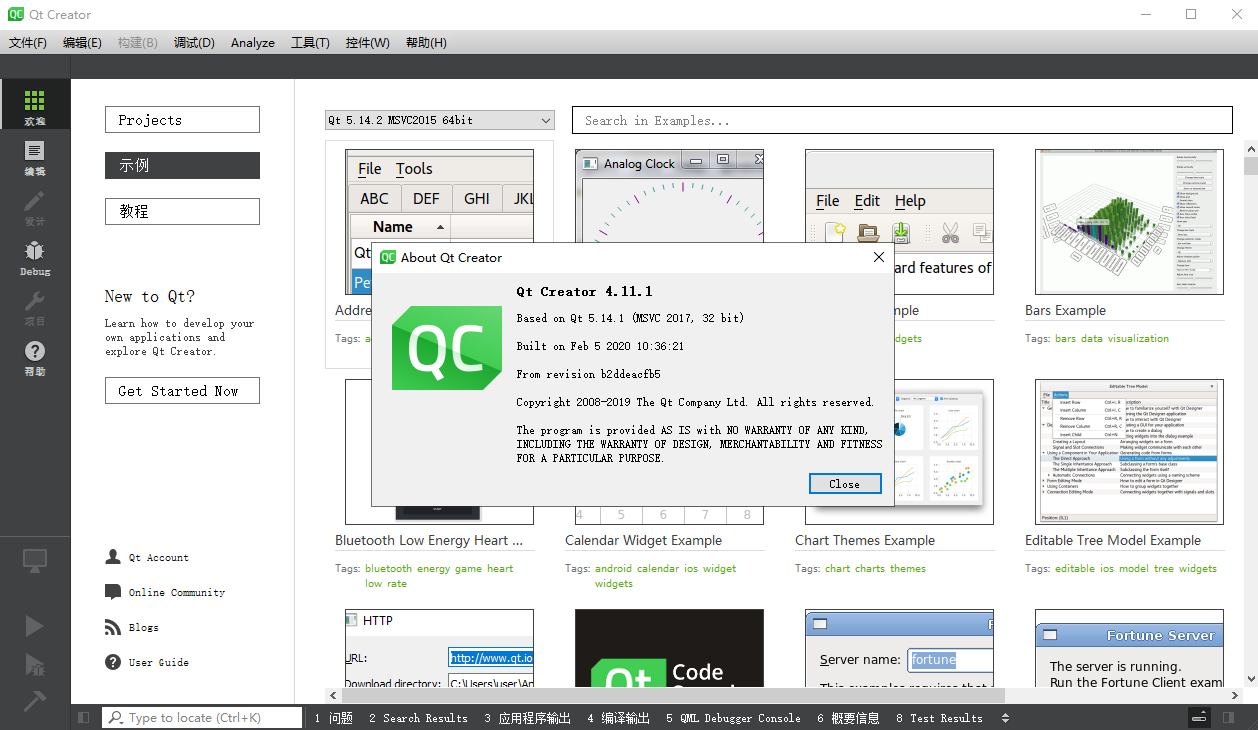Filter by the editable tag

point(1075,568)
